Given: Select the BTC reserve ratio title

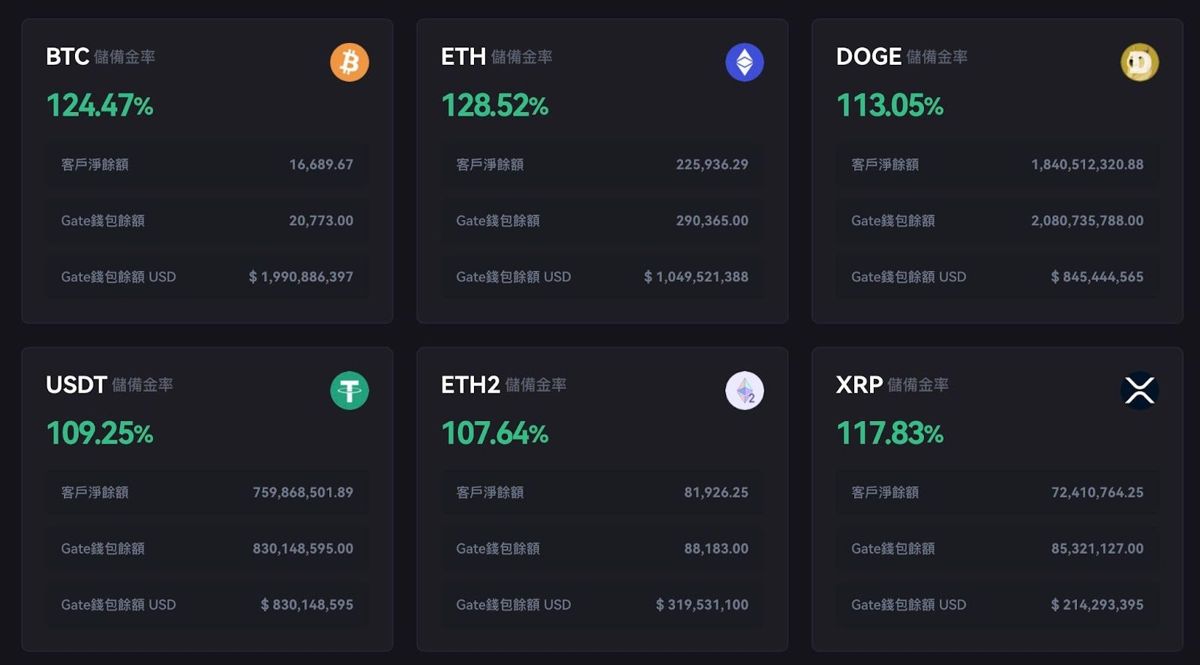Looking at the screenshot, I should [x=100, y=57].
